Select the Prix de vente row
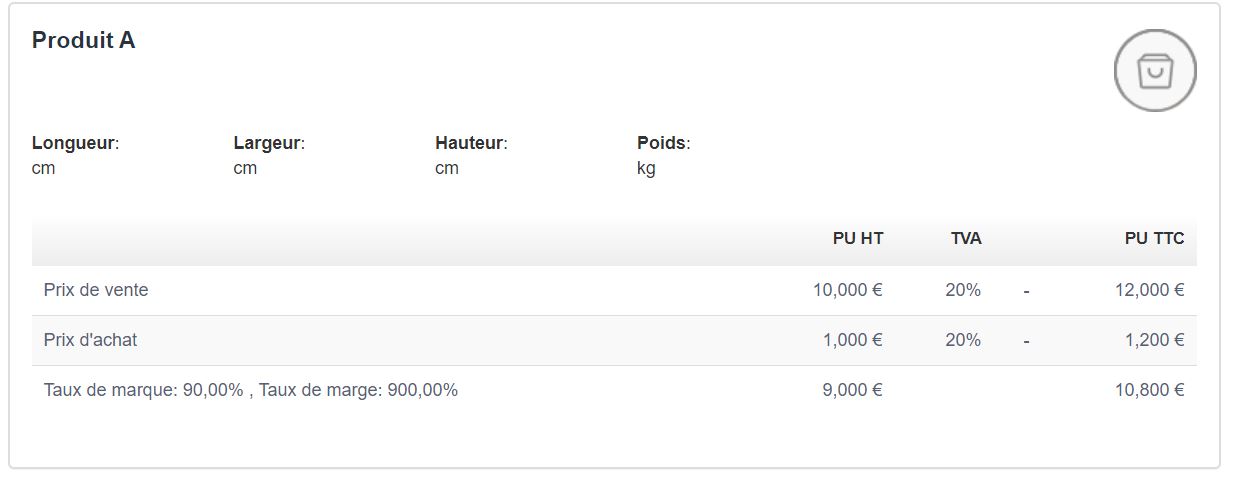The height and width of the screenshot is (482, 1234). (x=96, y=290)
